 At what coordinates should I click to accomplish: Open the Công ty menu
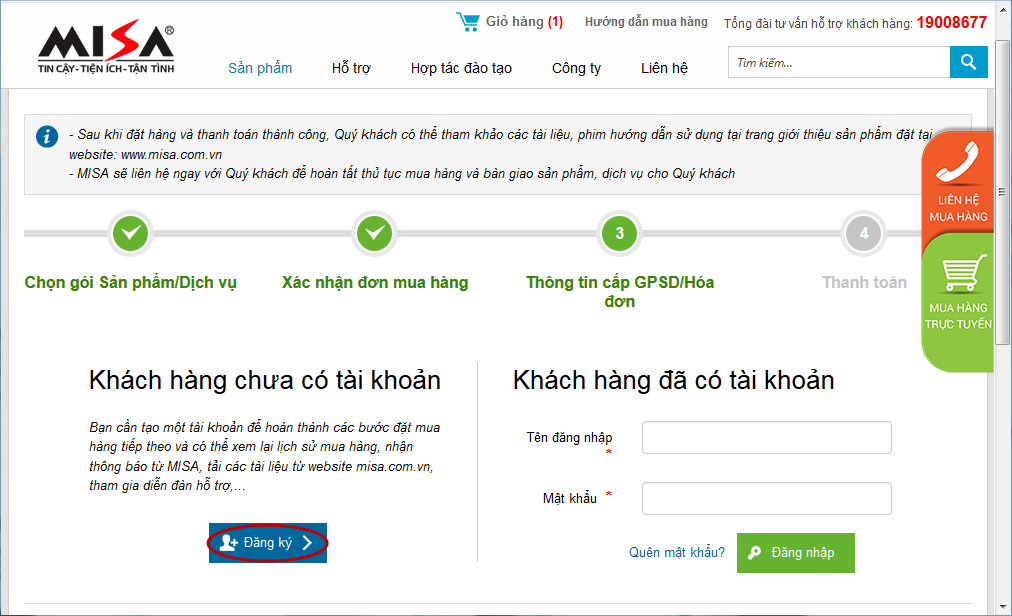coord(576,68)
